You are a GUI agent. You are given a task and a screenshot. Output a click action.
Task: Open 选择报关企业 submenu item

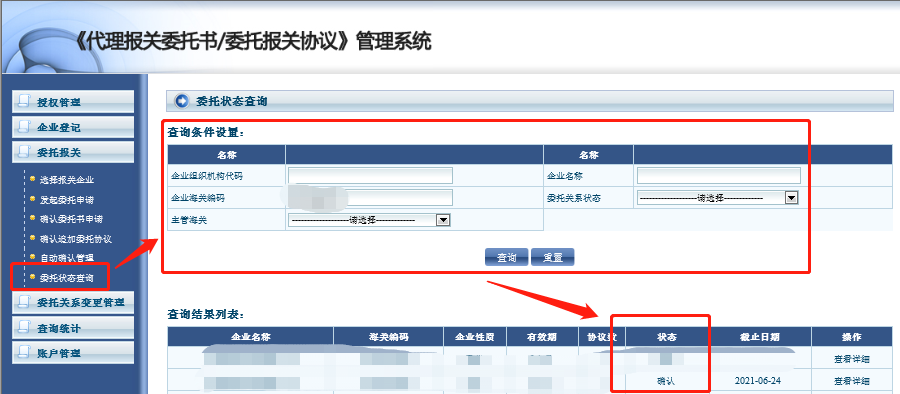(x=67, y=180)
